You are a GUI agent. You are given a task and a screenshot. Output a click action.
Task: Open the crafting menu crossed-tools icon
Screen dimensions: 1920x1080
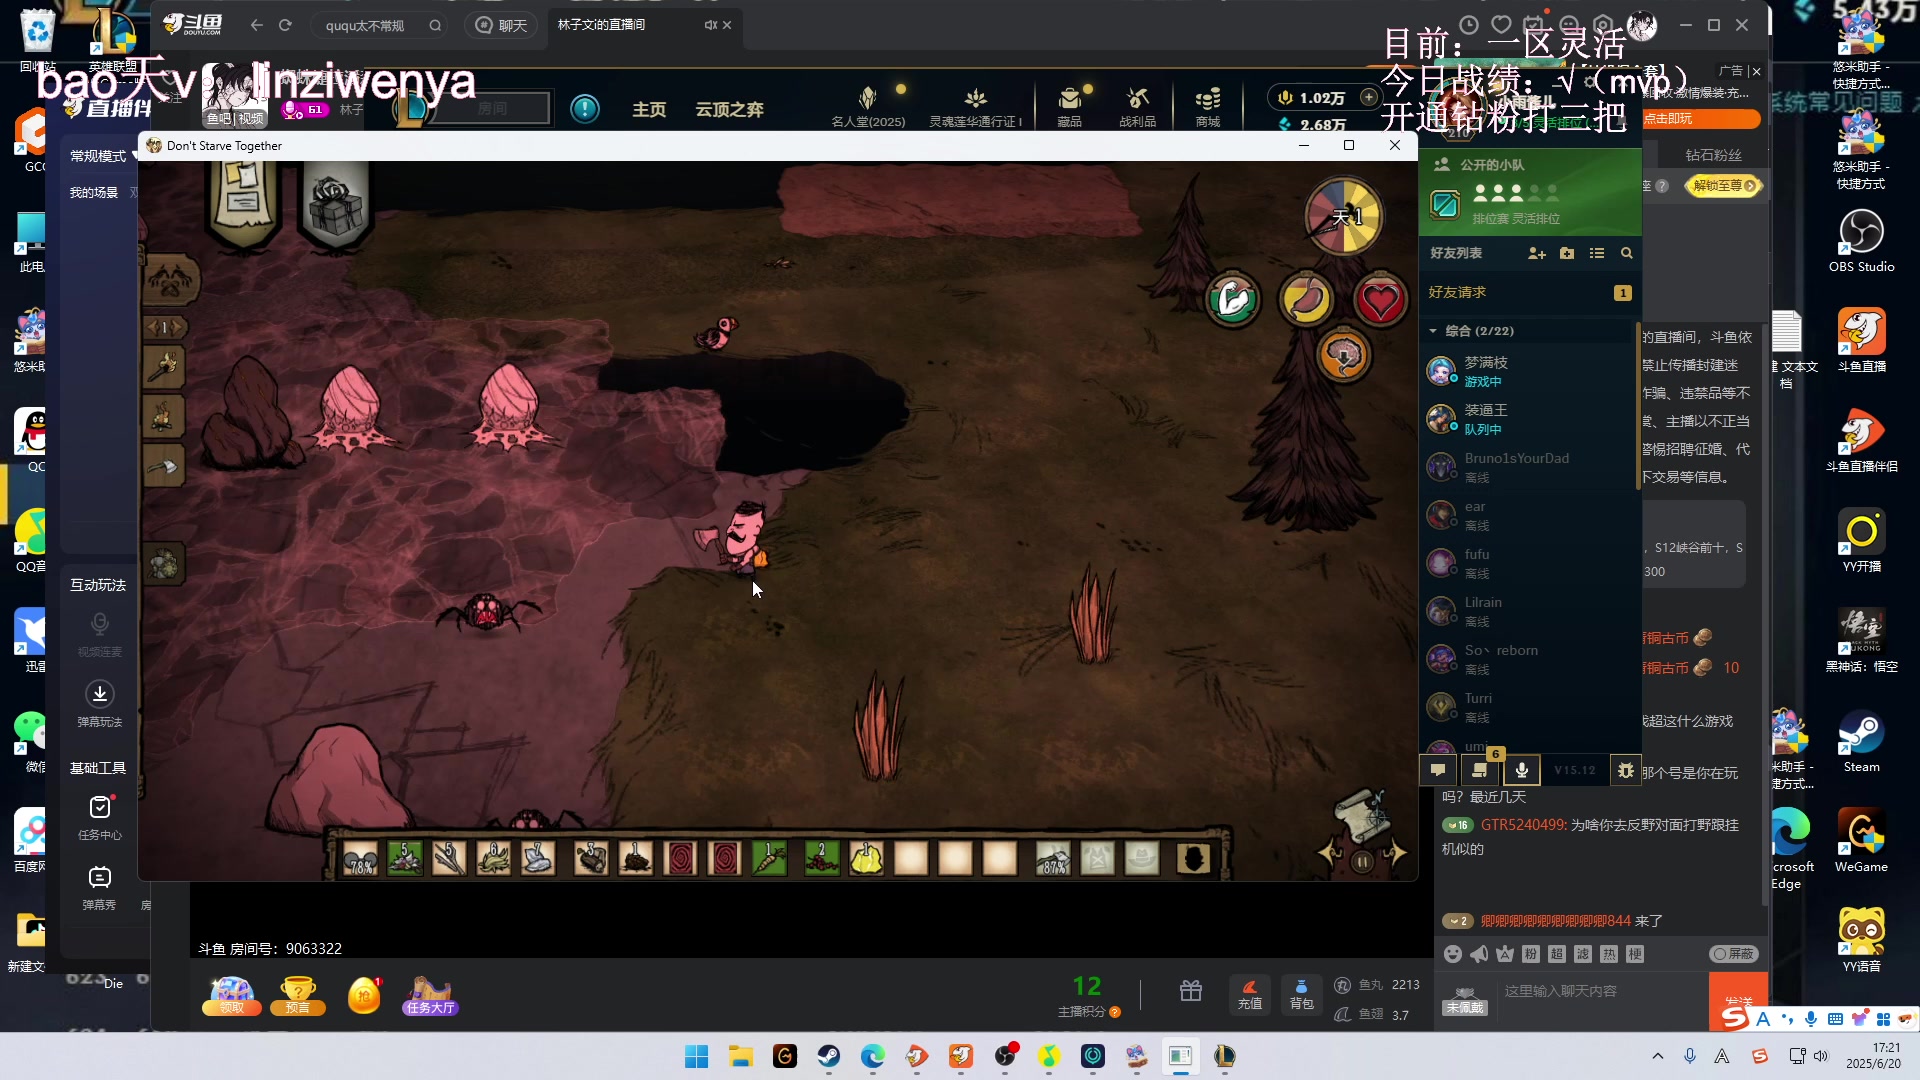pos(170,280)
